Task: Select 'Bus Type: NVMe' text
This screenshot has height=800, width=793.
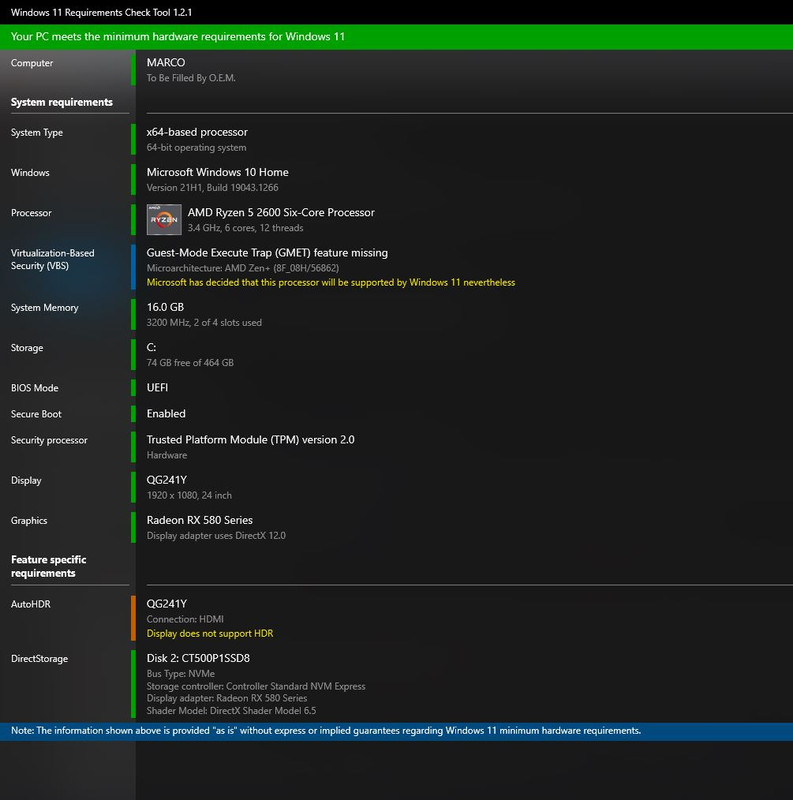Action: 181,674
